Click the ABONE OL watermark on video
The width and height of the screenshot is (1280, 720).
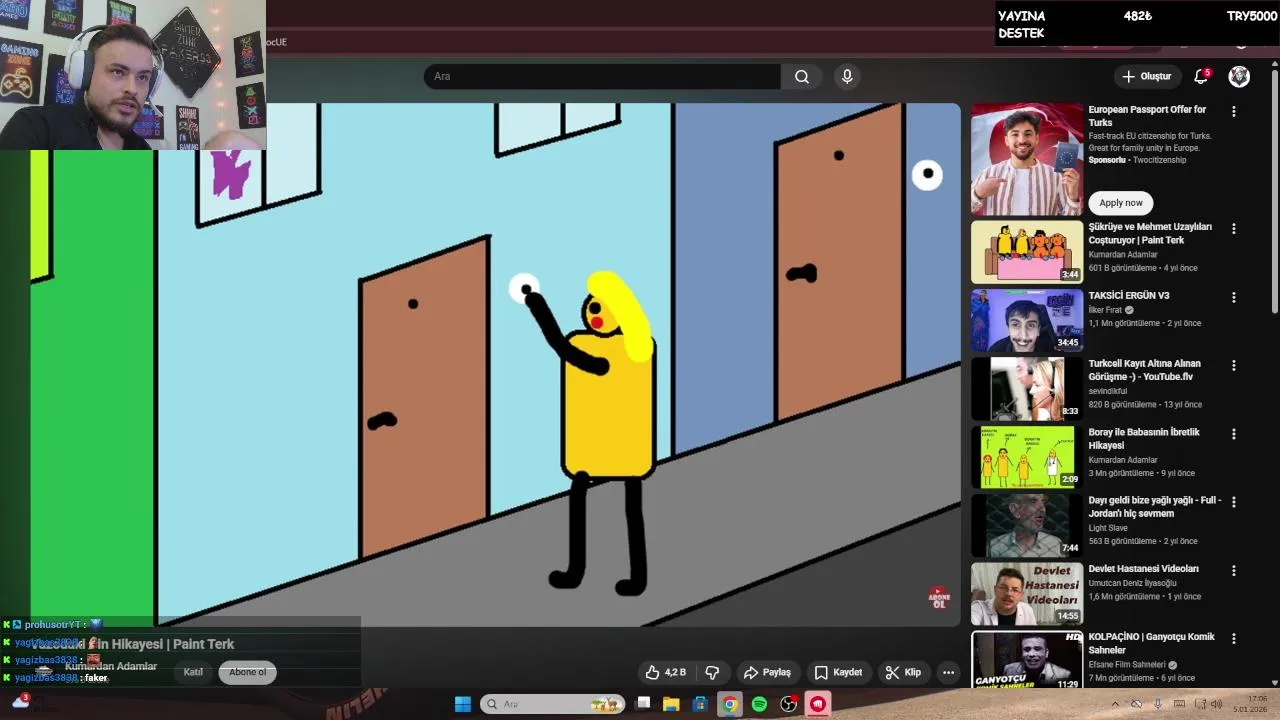tap(938, 598)
